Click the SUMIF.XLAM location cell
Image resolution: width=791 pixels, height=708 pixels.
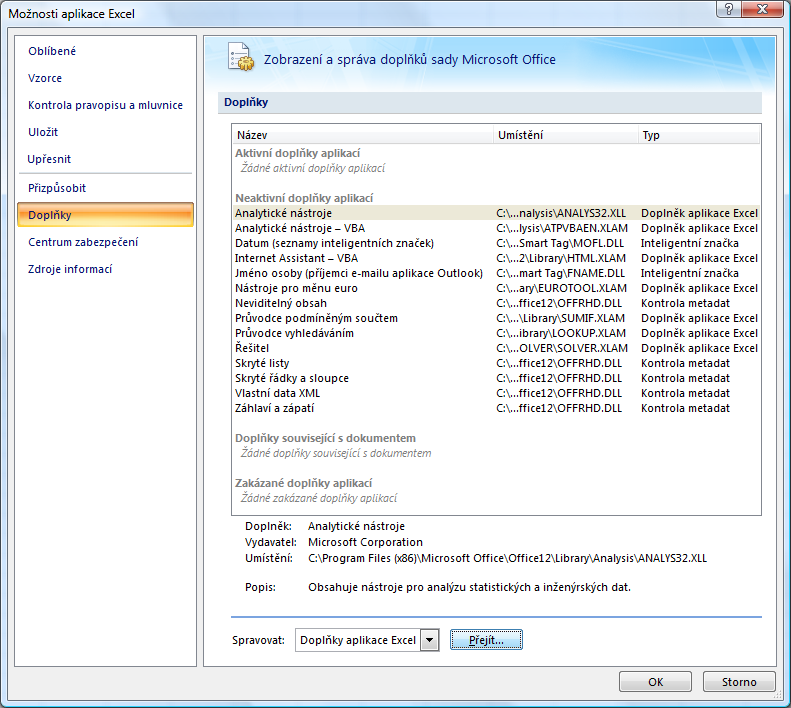[x=560, y=318]
